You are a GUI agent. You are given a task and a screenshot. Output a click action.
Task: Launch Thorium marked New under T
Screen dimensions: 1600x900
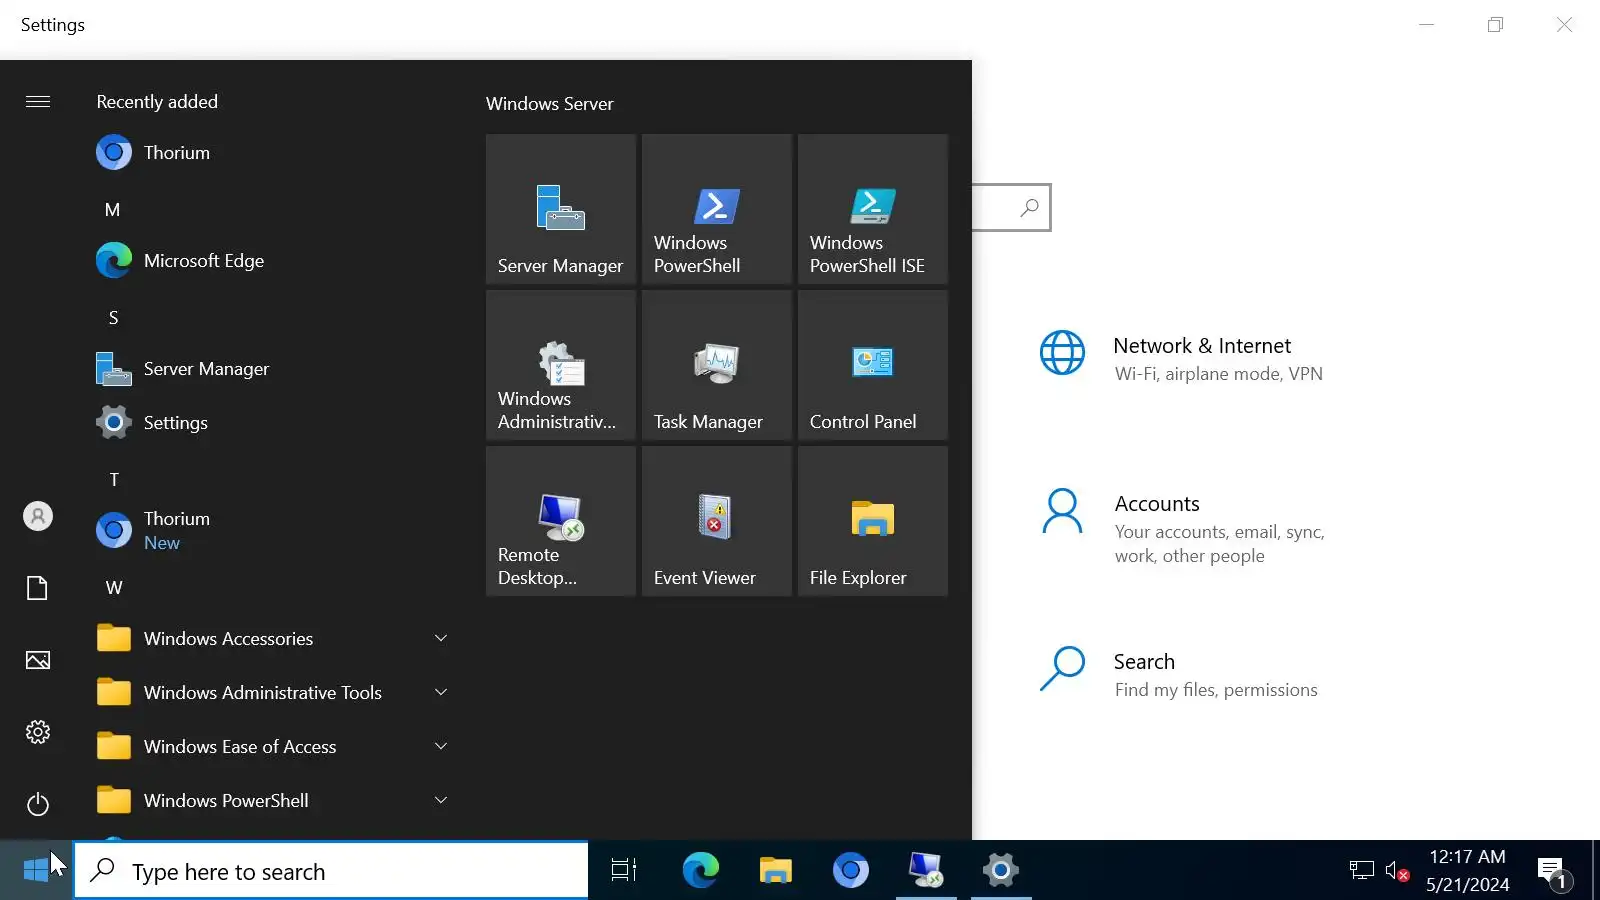point(272,531)
